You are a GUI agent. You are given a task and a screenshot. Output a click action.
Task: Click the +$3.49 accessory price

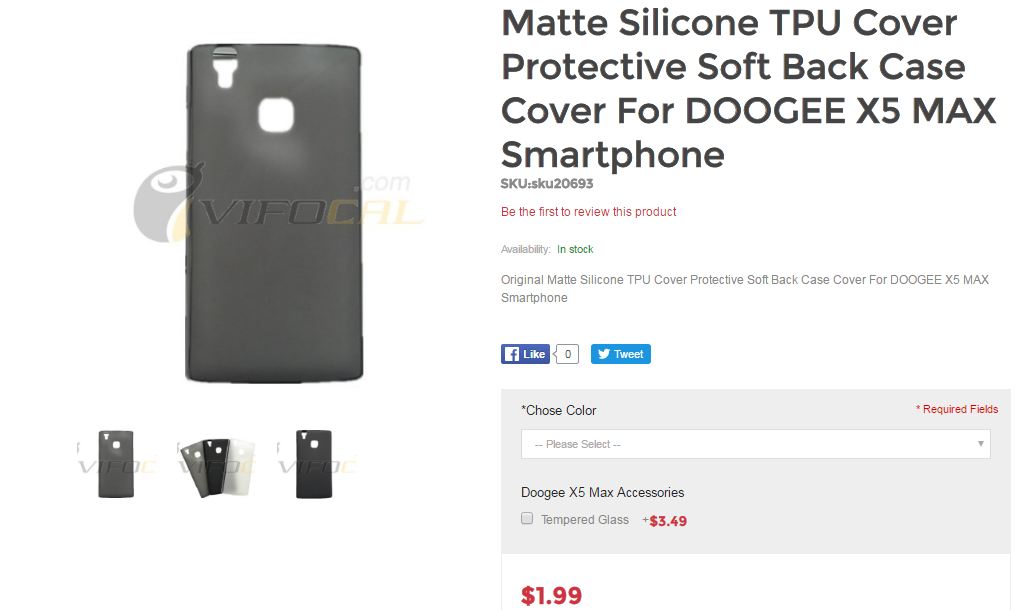click(x=664, y=521)
